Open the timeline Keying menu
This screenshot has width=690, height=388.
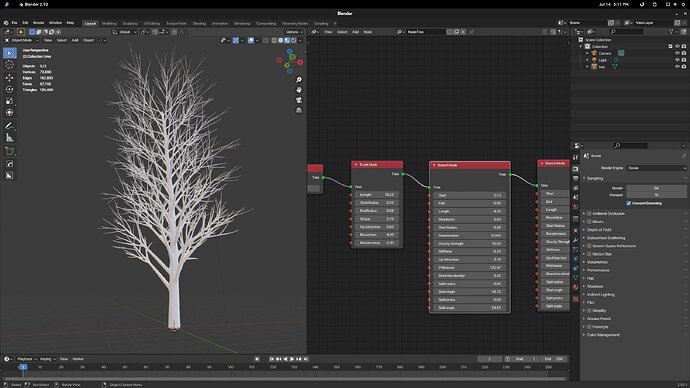click(x=47, y=359)
